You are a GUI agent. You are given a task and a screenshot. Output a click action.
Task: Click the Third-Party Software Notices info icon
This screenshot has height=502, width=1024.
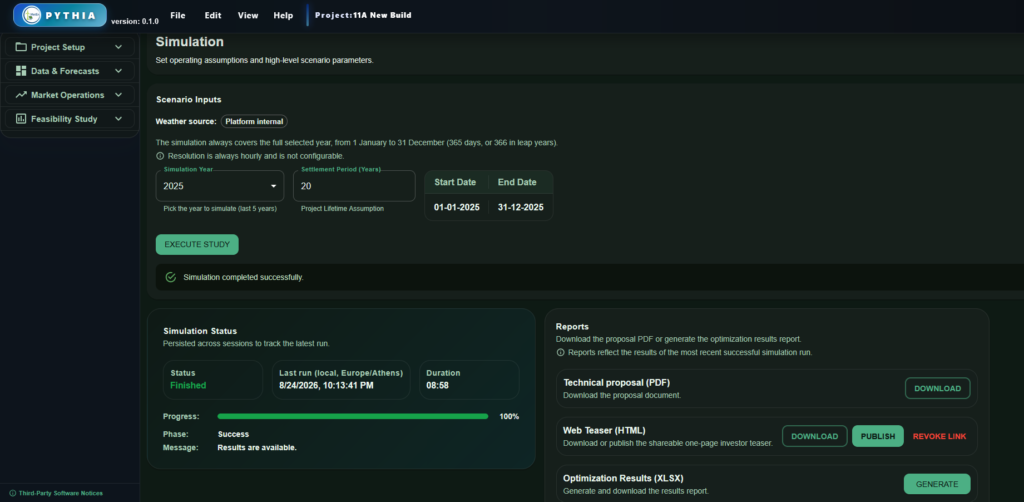point(12,493)
